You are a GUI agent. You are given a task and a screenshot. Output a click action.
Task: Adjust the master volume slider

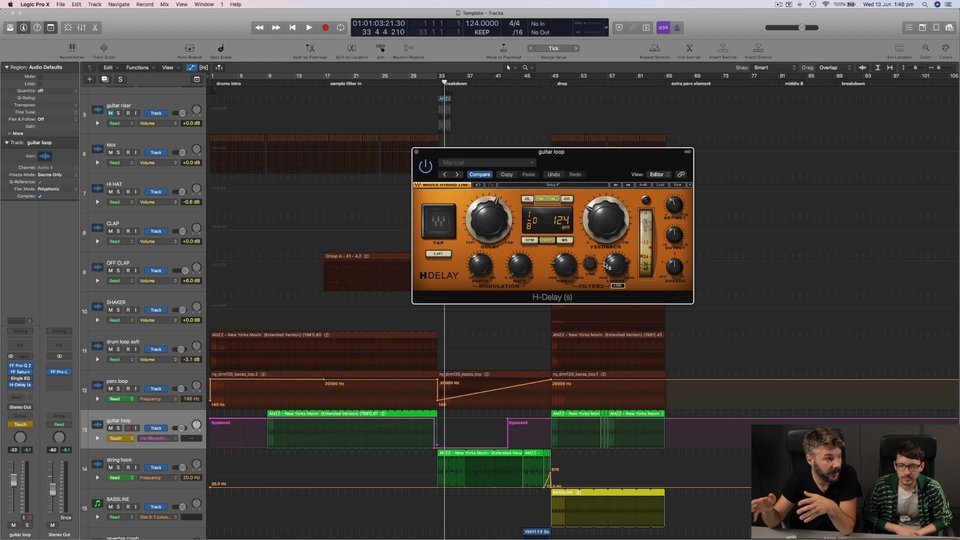tap(792, 28)
